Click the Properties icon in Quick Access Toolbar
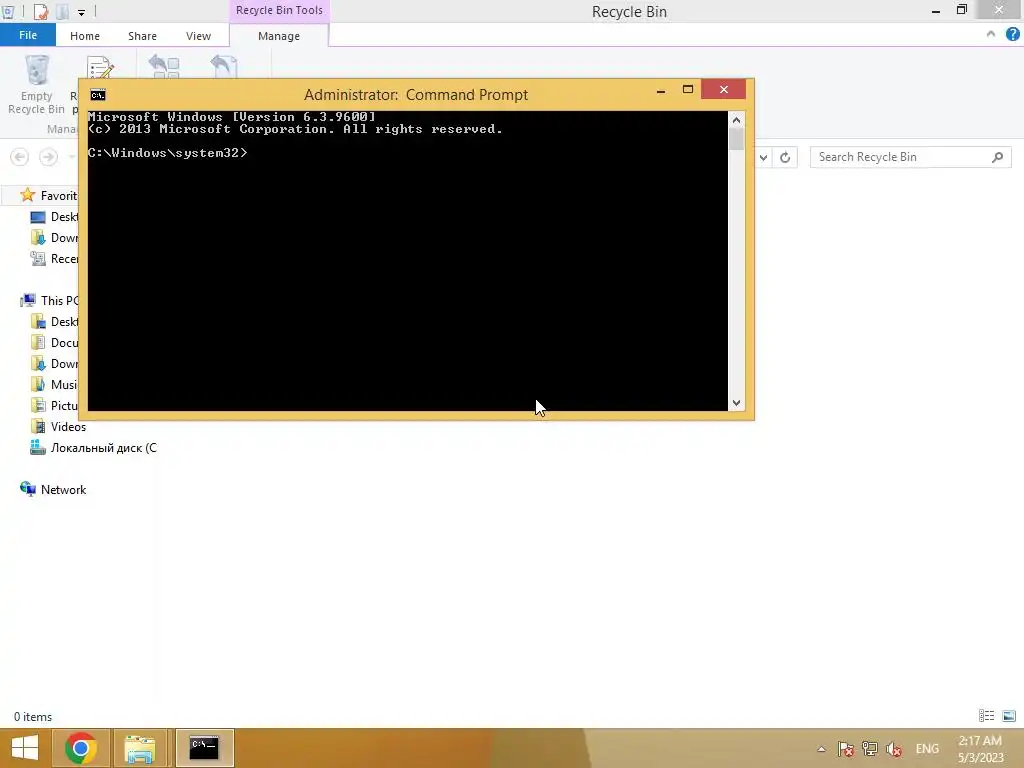 [x=40, y=11]
